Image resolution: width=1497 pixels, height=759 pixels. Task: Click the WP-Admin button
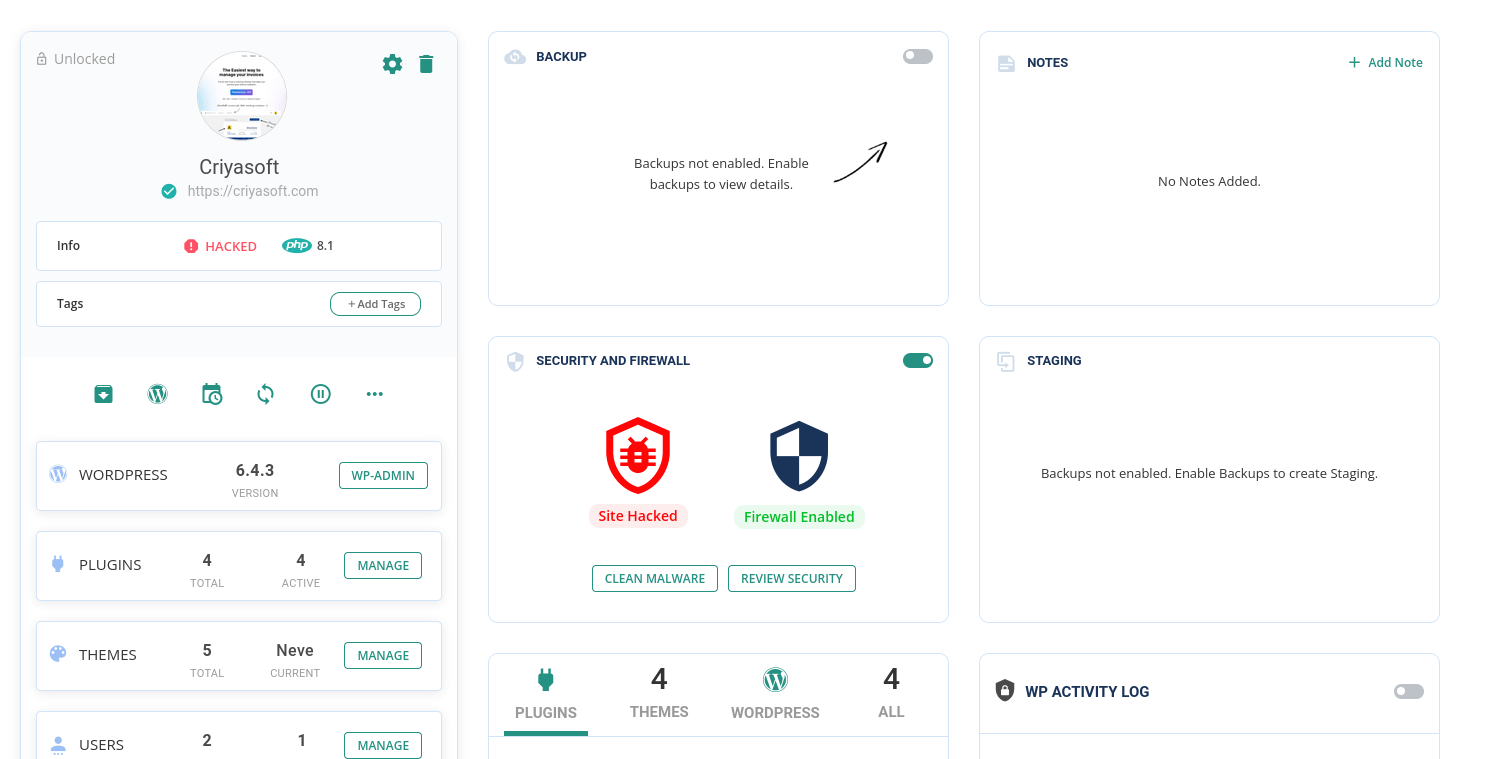(x=383, y=476)
